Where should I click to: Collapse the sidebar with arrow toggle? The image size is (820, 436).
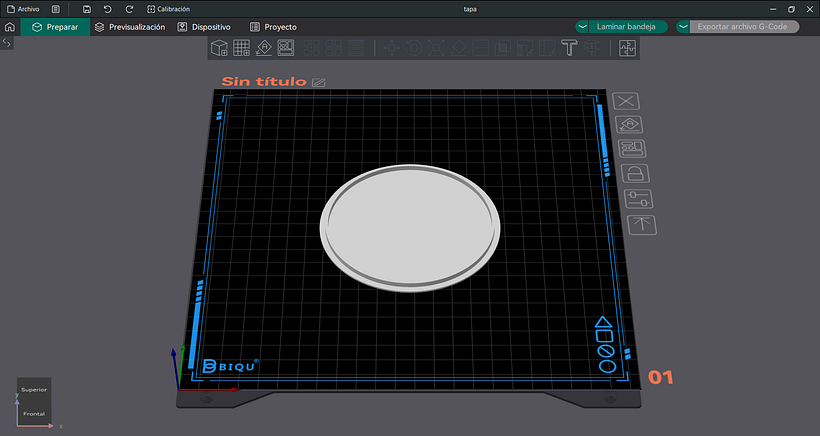point(7,43)
